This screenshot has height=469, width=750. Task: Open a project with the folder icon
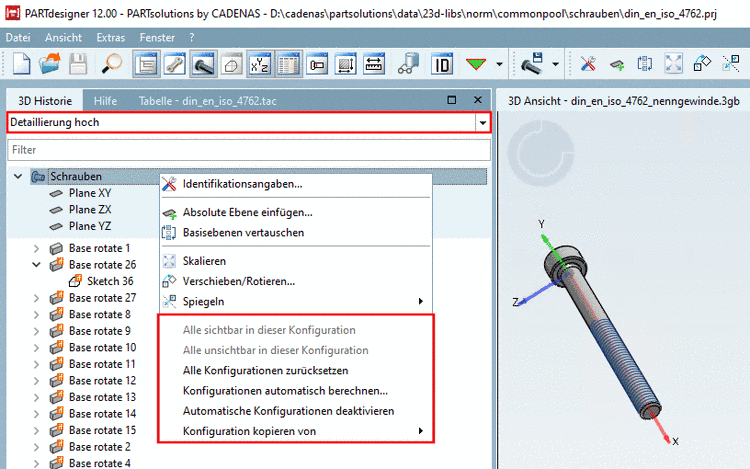click(x=50, y=64)
